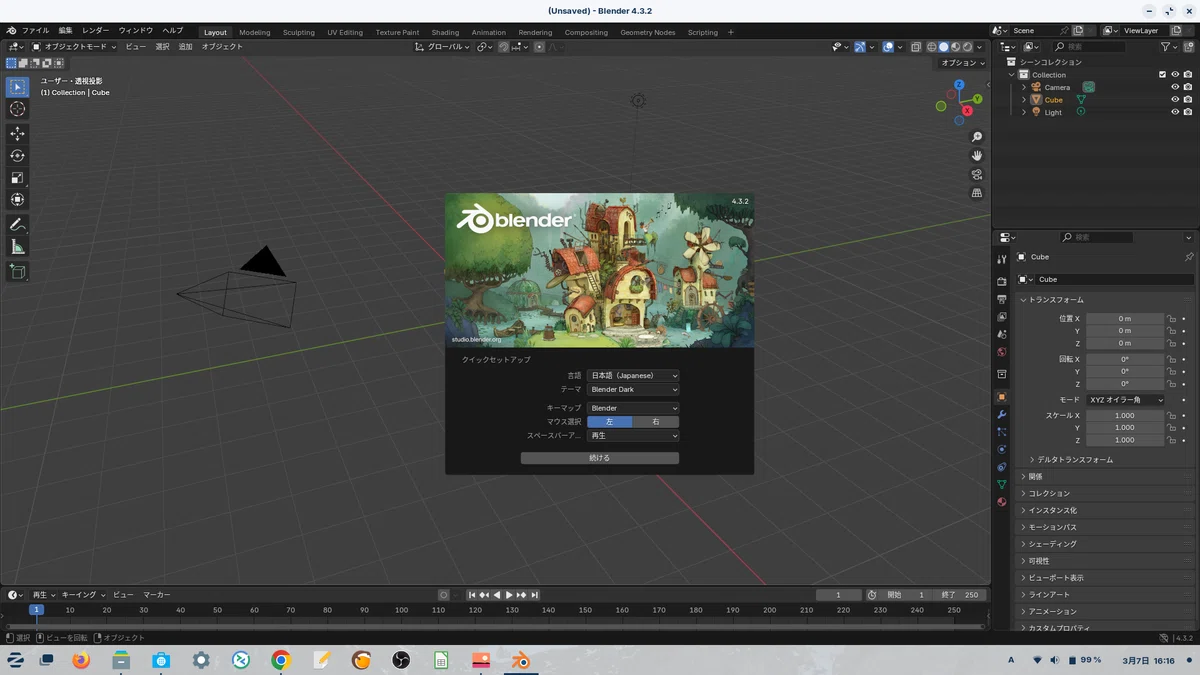Select the Select Box tool
Viewport: 1200px width, 675px height.
(17, 87)
